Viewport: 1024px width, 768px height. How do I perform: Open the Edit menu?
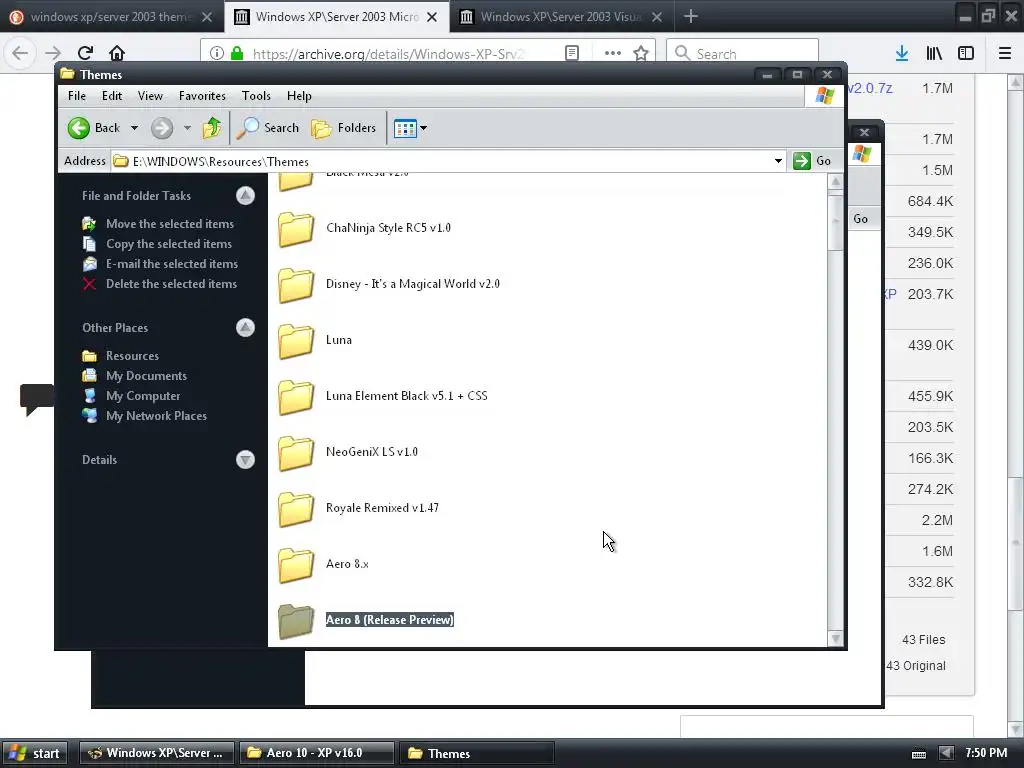(x=112, y=96)
